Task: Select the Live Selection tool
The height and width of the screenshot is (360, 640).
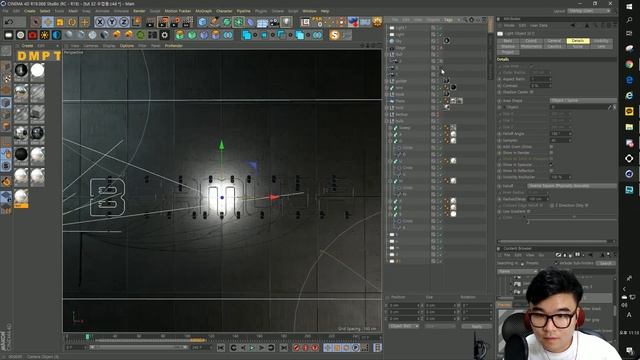Action: (x=36, y=22)
